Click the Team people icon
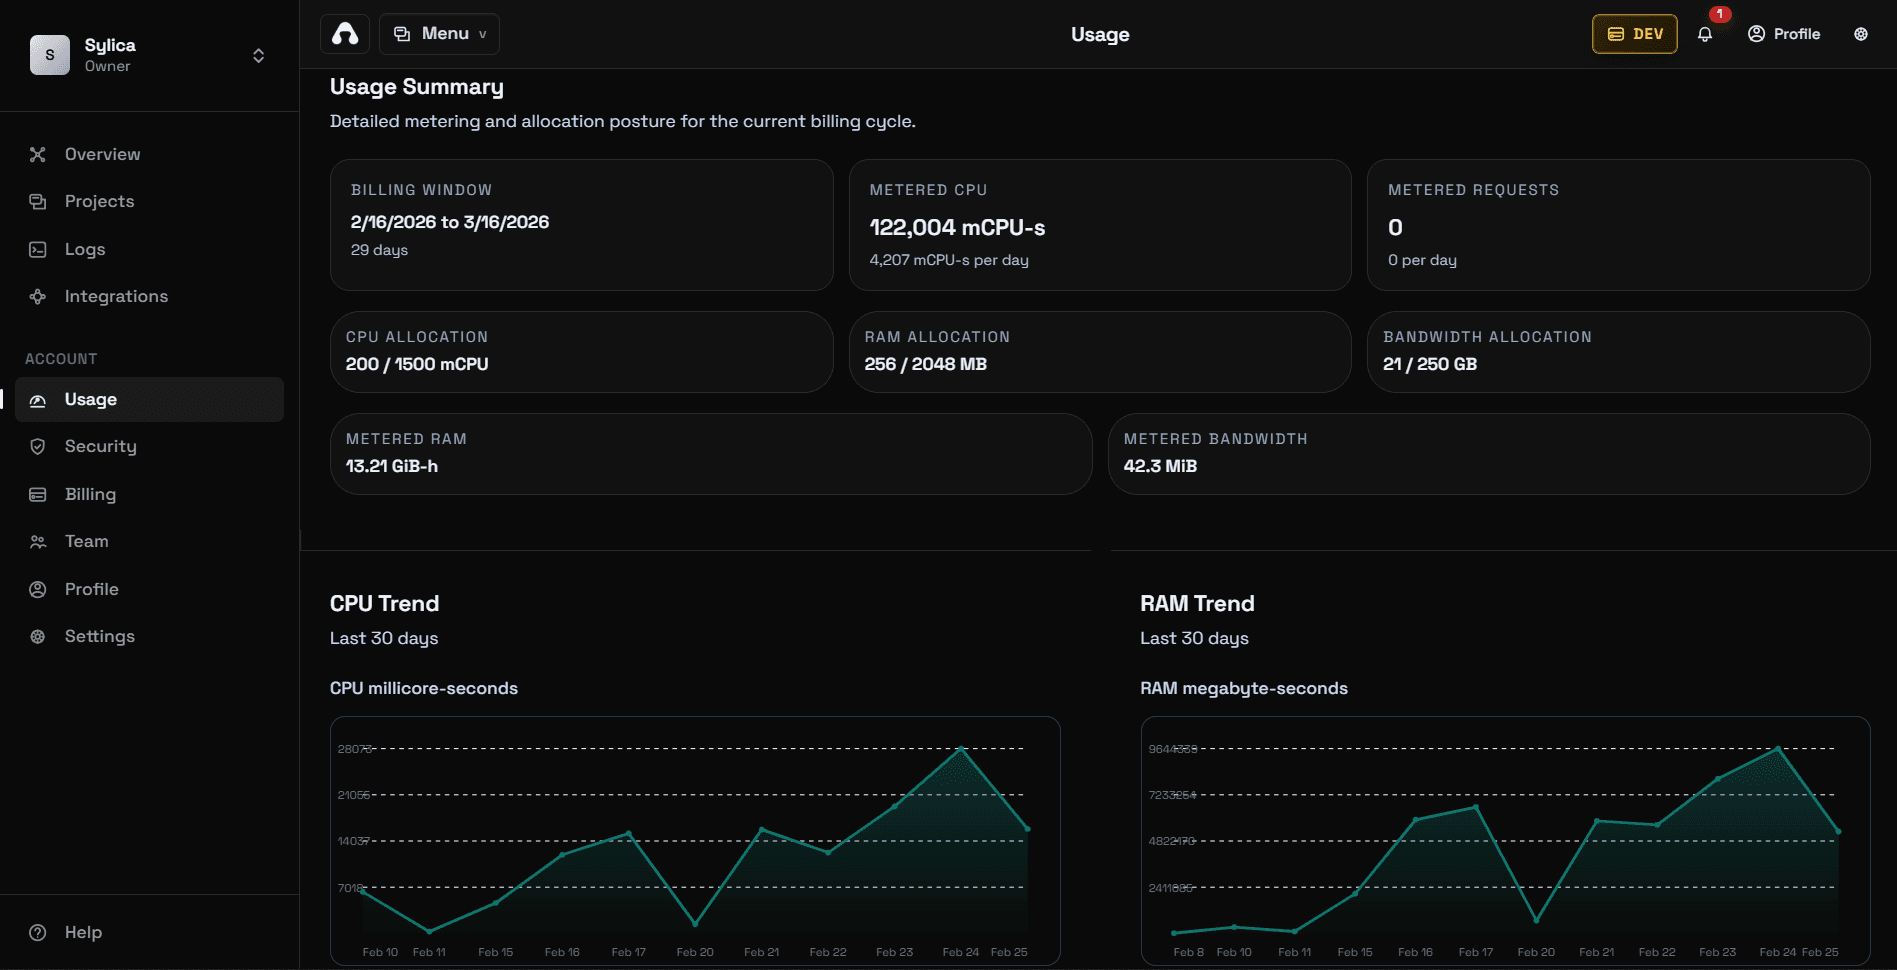This screenshot has width=1897, height=970. (37, 541)
